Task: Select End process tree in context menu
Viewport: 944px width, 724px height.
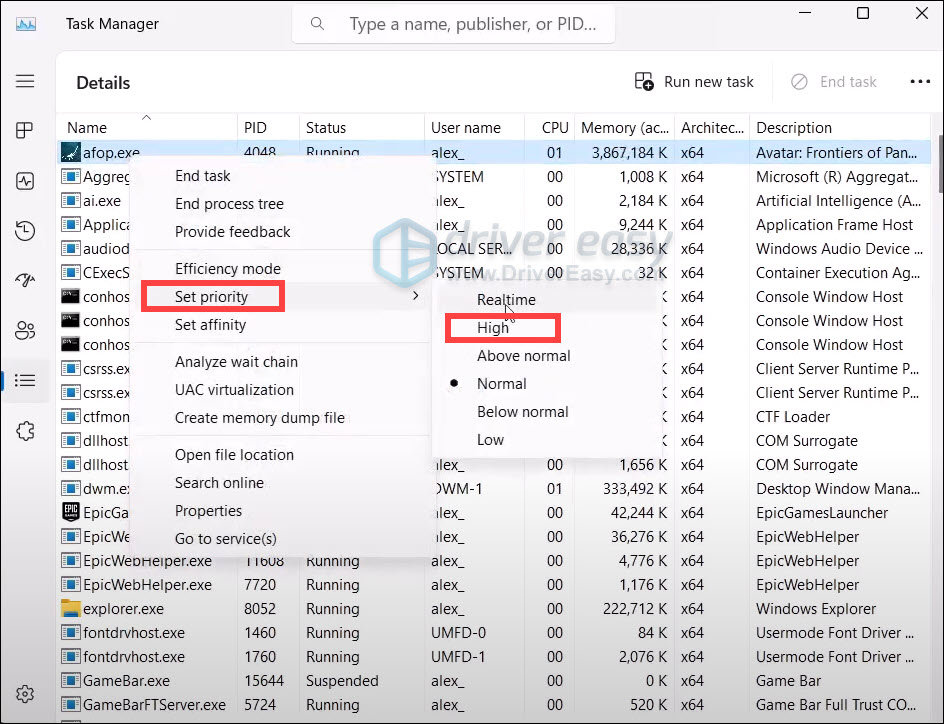Action: coord(229,204)
